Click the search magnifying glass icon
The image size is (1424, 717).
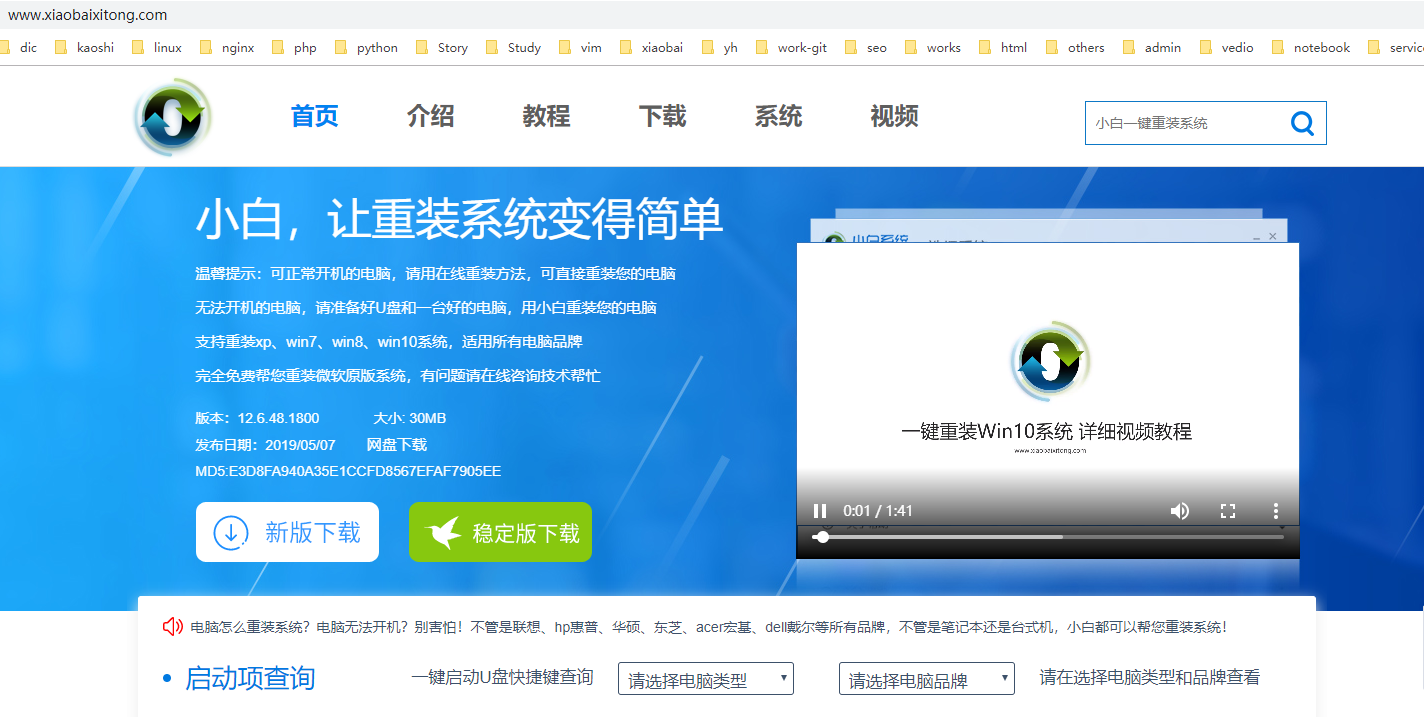(1302, 122)
